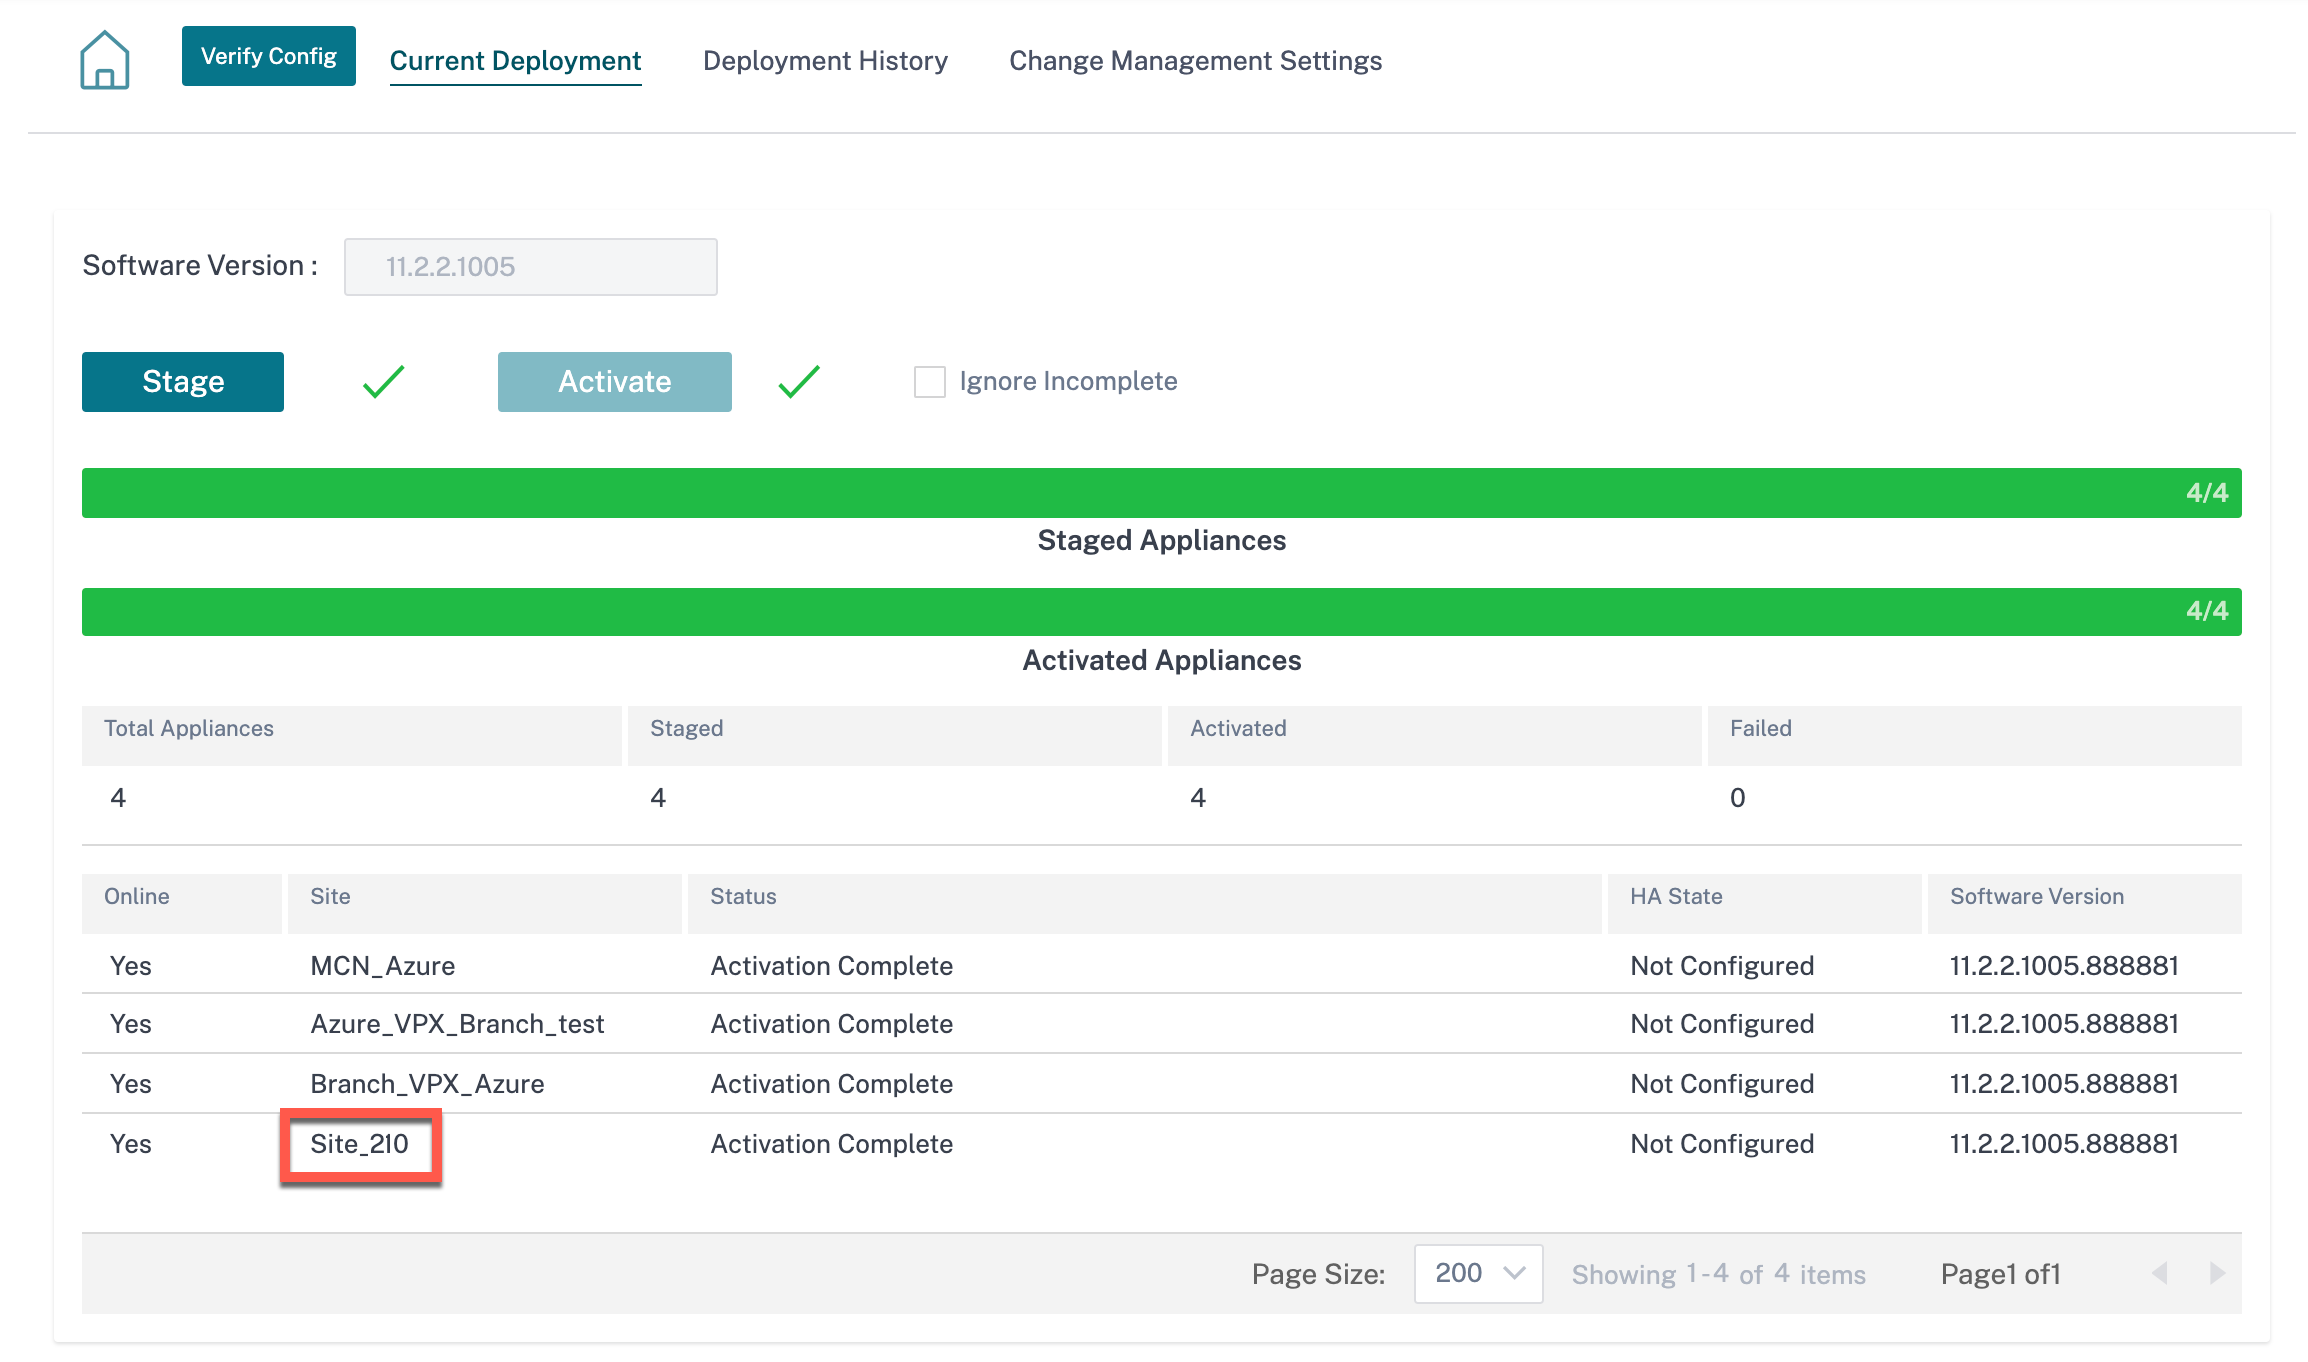Click the Activated summary header
This screenshot has width=2308, height=1362.
(1434, 736)
